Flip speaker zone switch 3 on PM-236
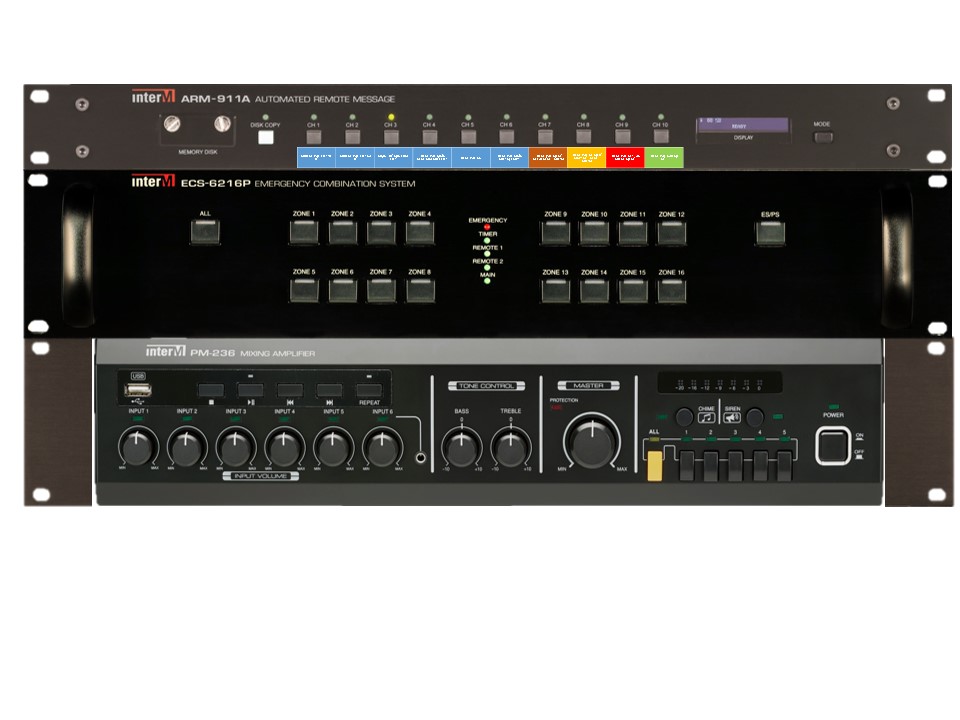This screenshot has width=960, height=720. coord(735,465)
